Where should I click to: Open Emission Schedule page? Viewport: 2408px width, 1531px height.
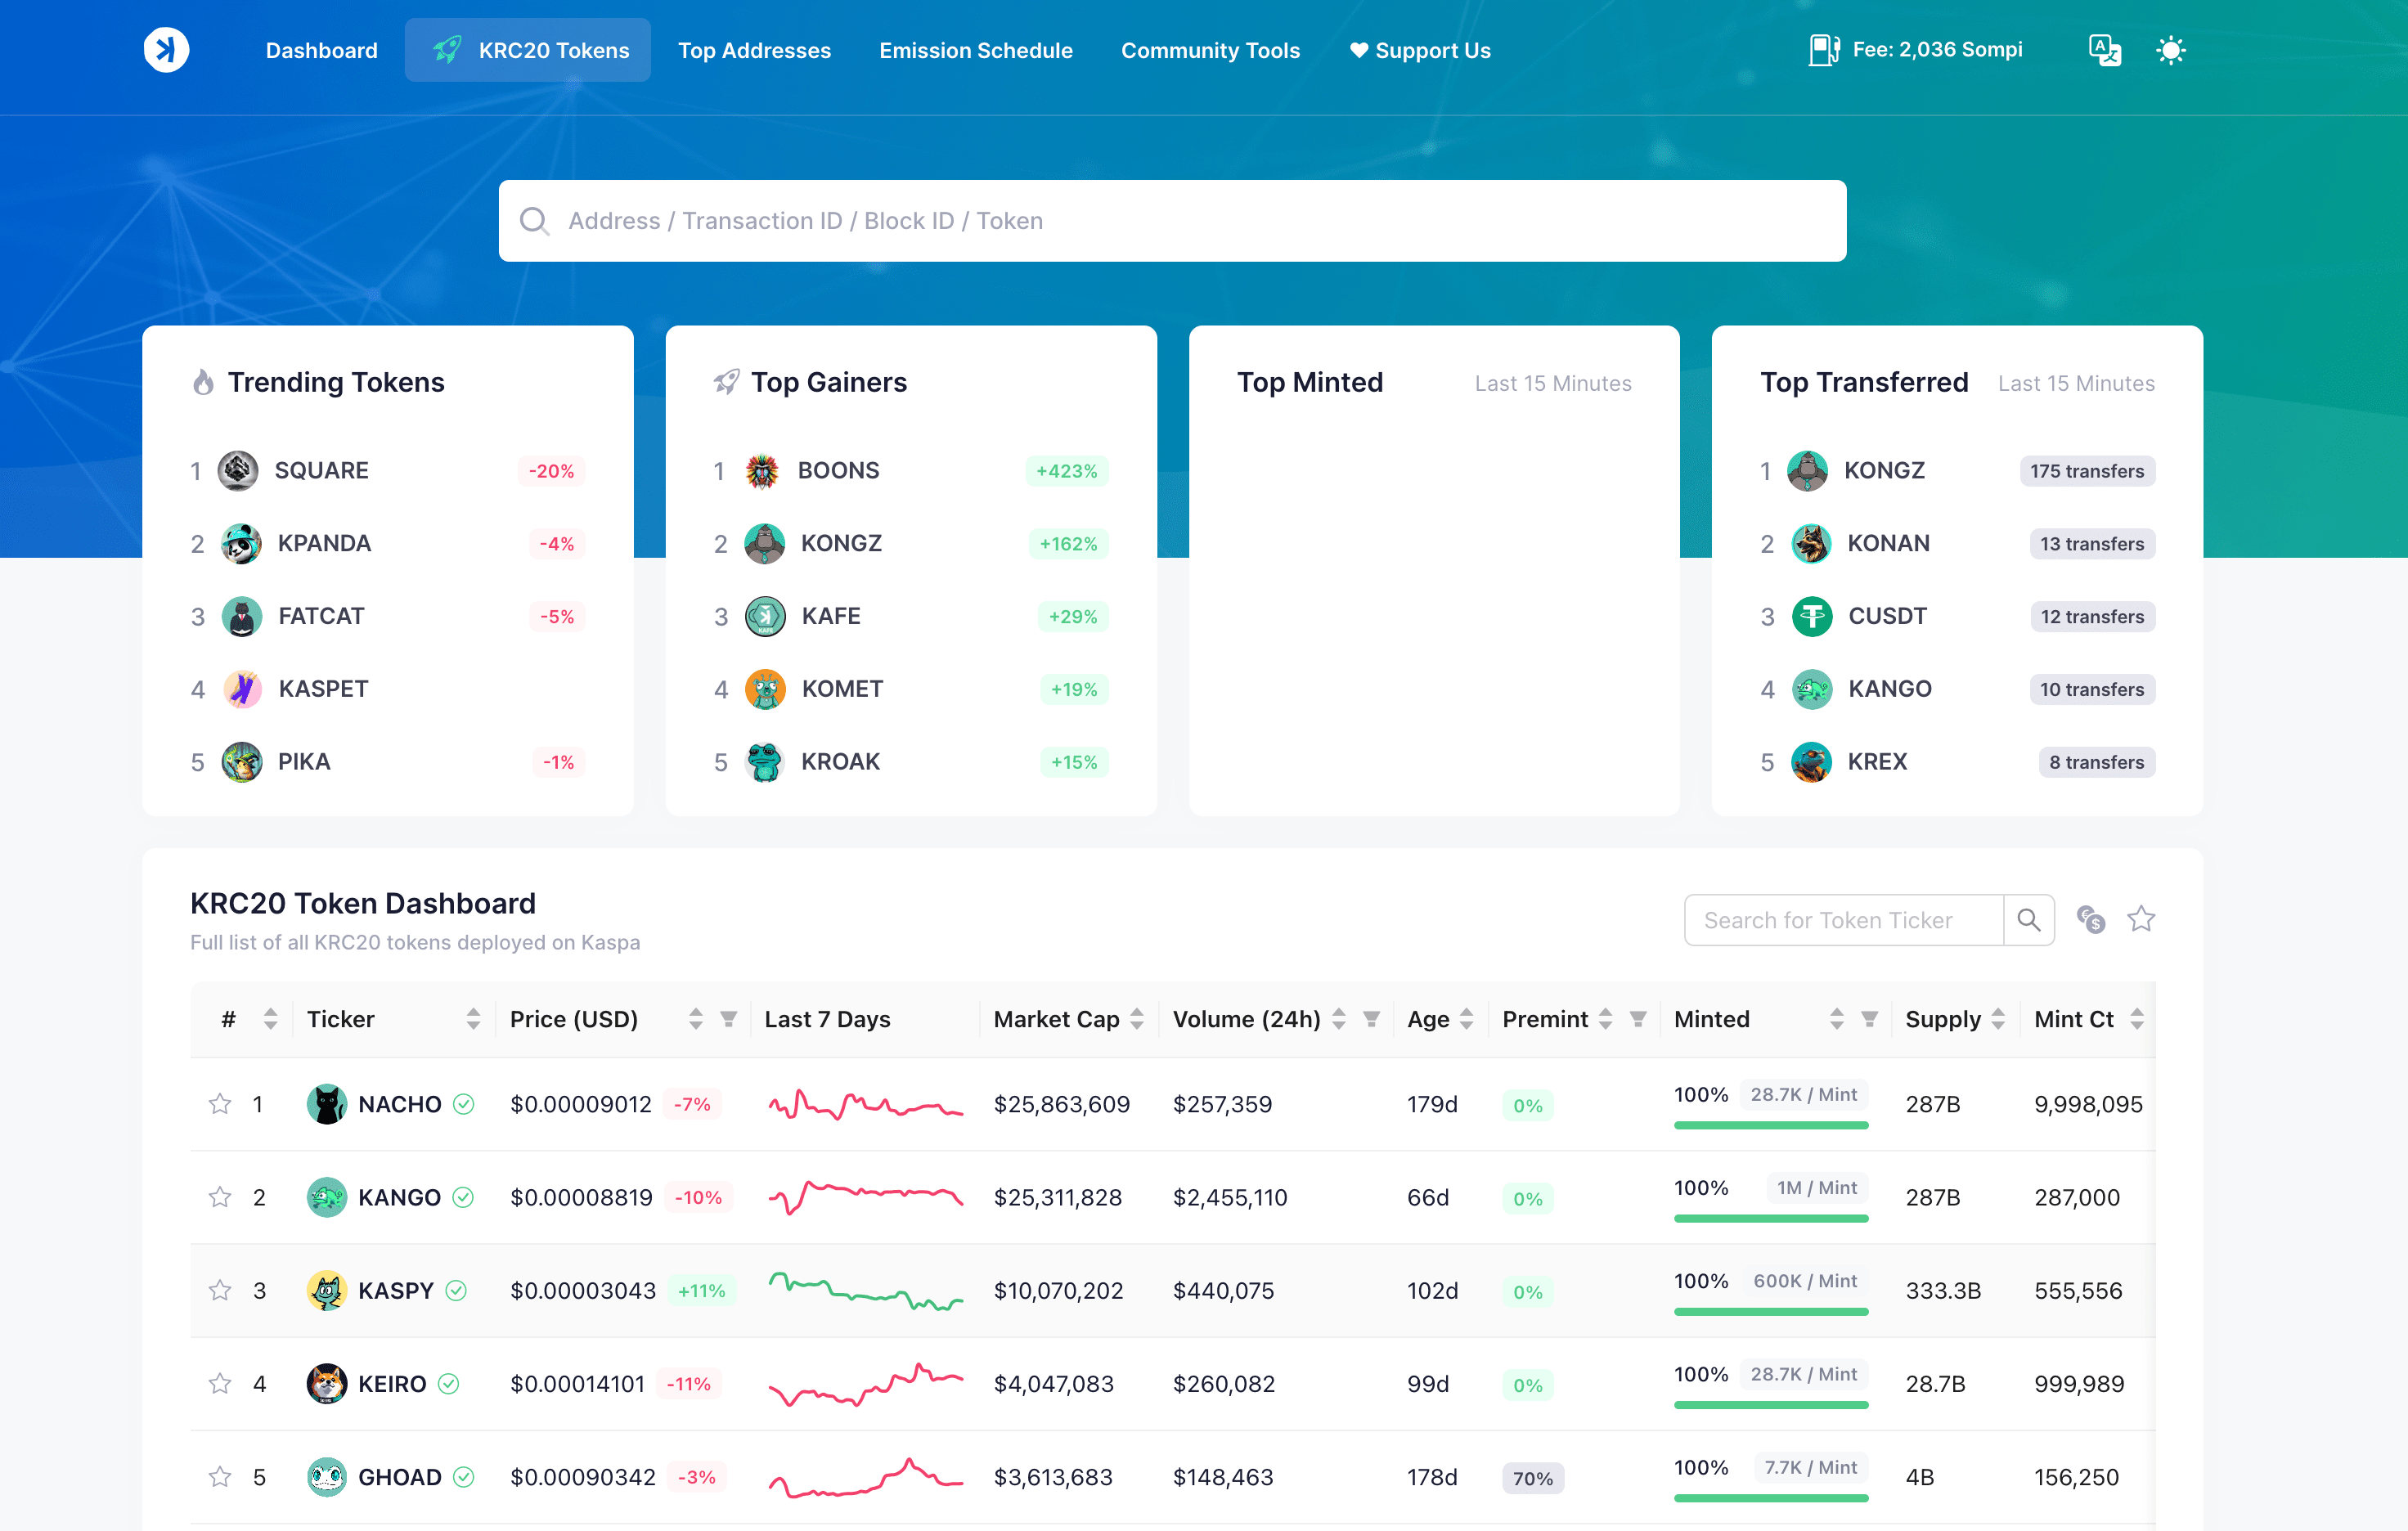pyautogui.click(x=976, y=50)
